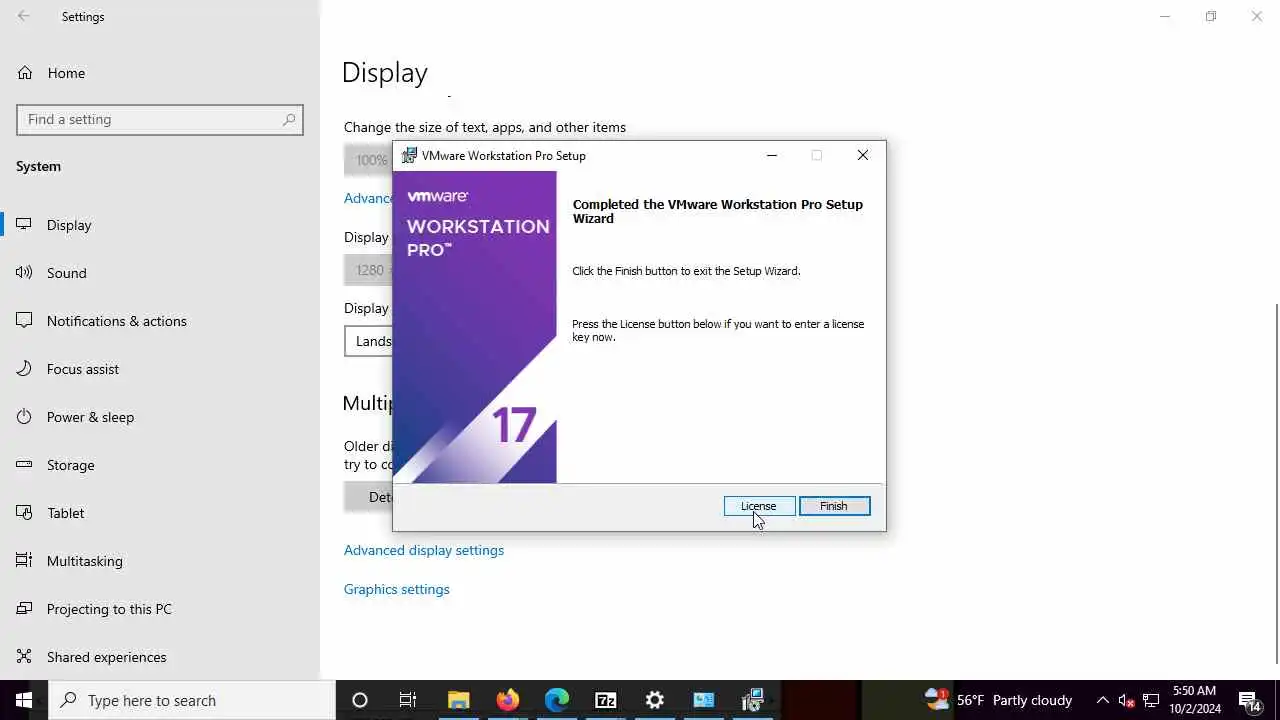Click the network tray icon

point(1151,700)
